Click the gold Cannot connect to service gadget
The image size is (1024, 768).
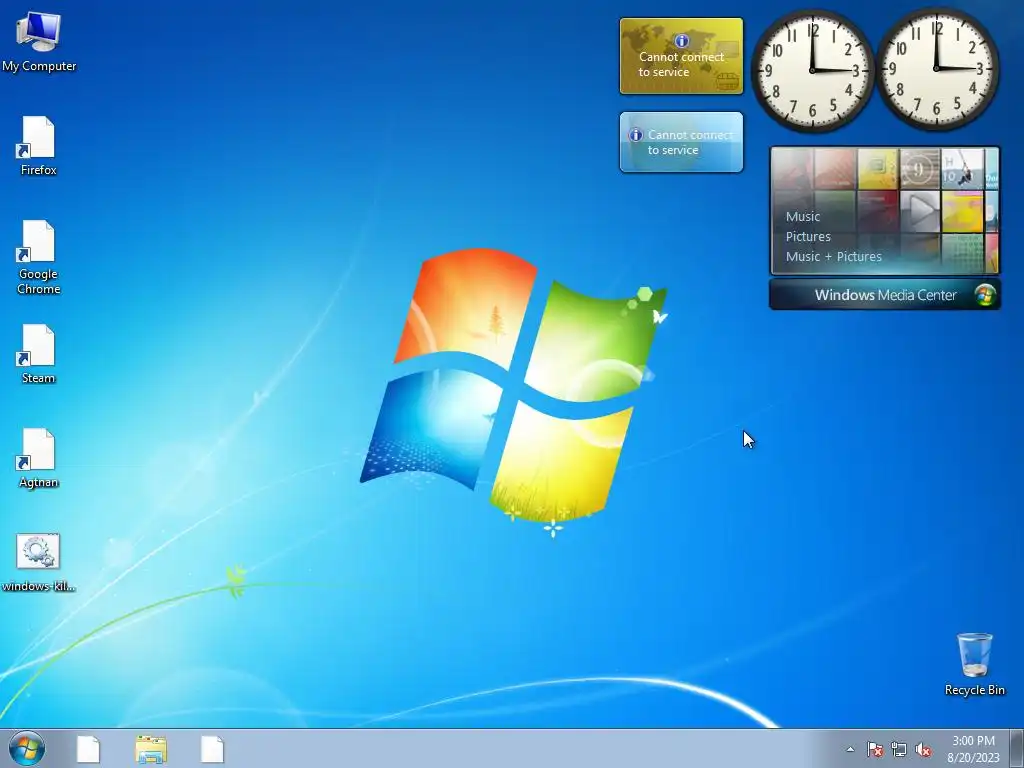pyautogui.click(x=681, y=56)
